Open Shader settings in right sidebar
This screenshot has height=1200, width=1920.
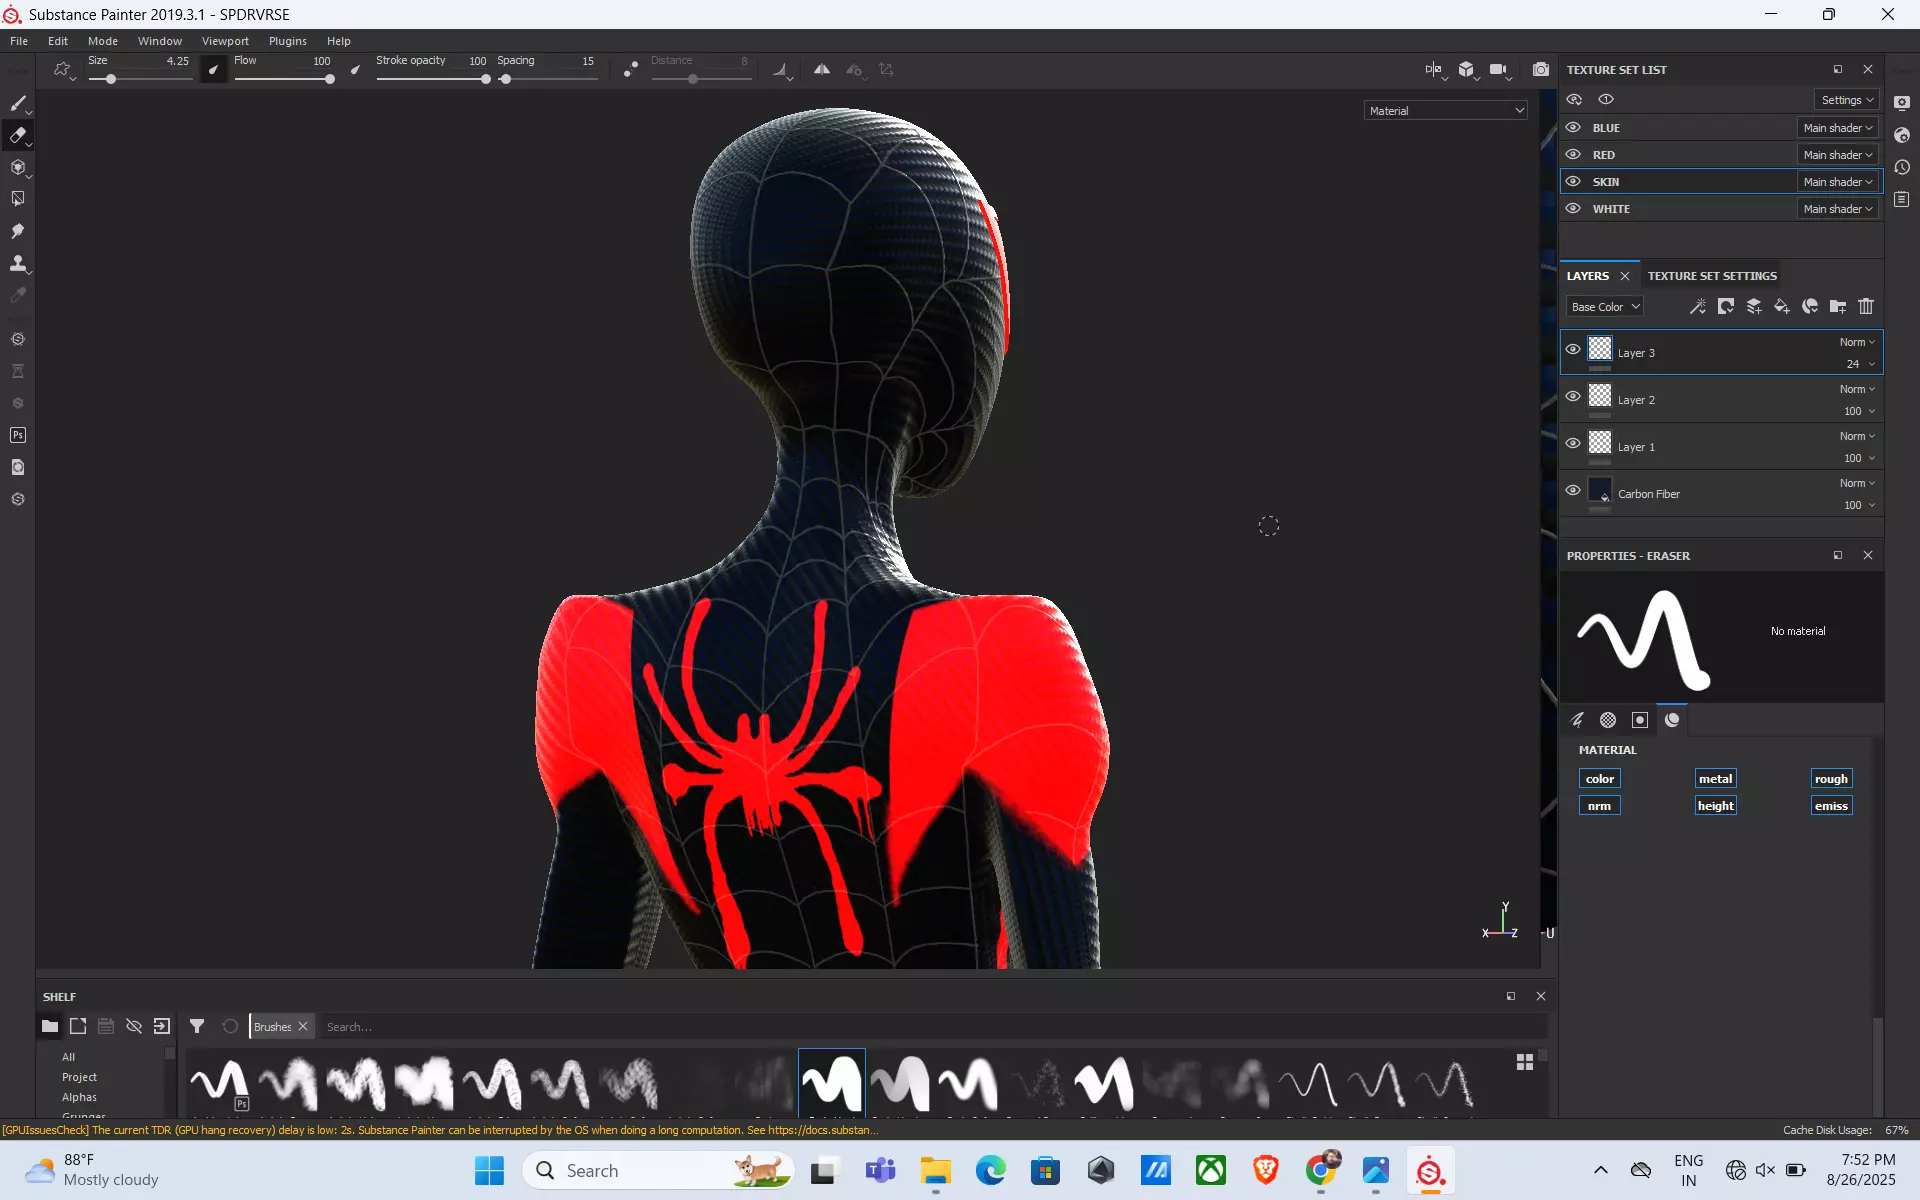tap(1902, 135)
